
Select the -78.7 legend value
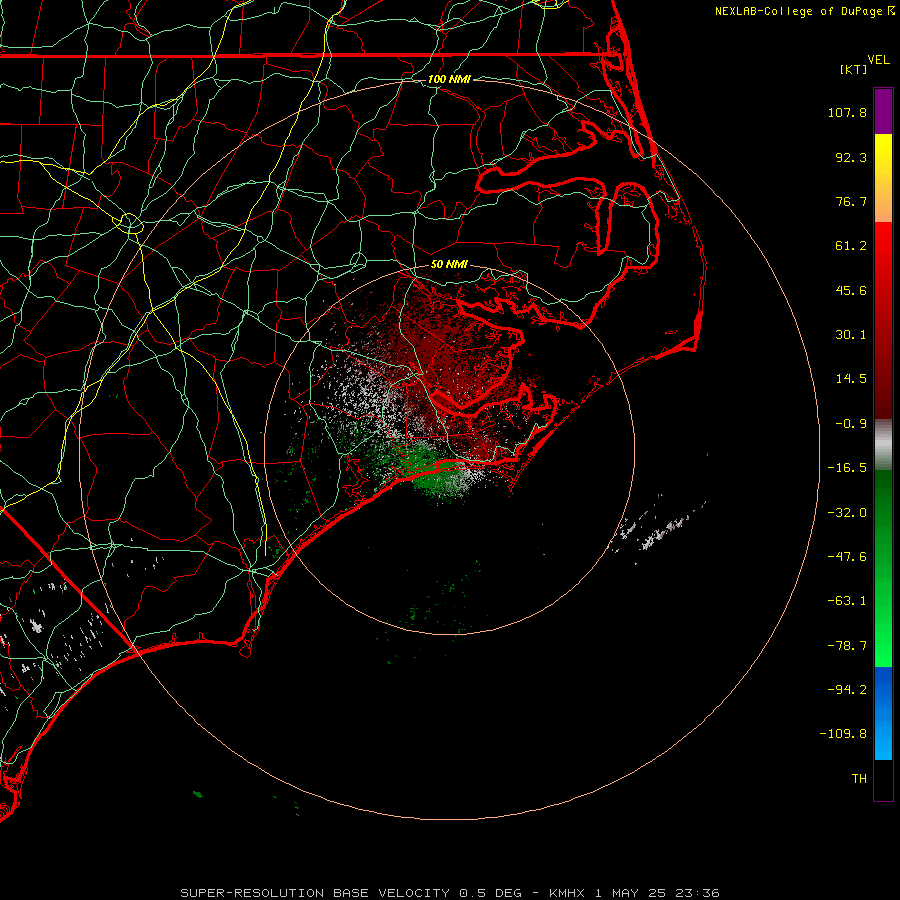point(847,646)
